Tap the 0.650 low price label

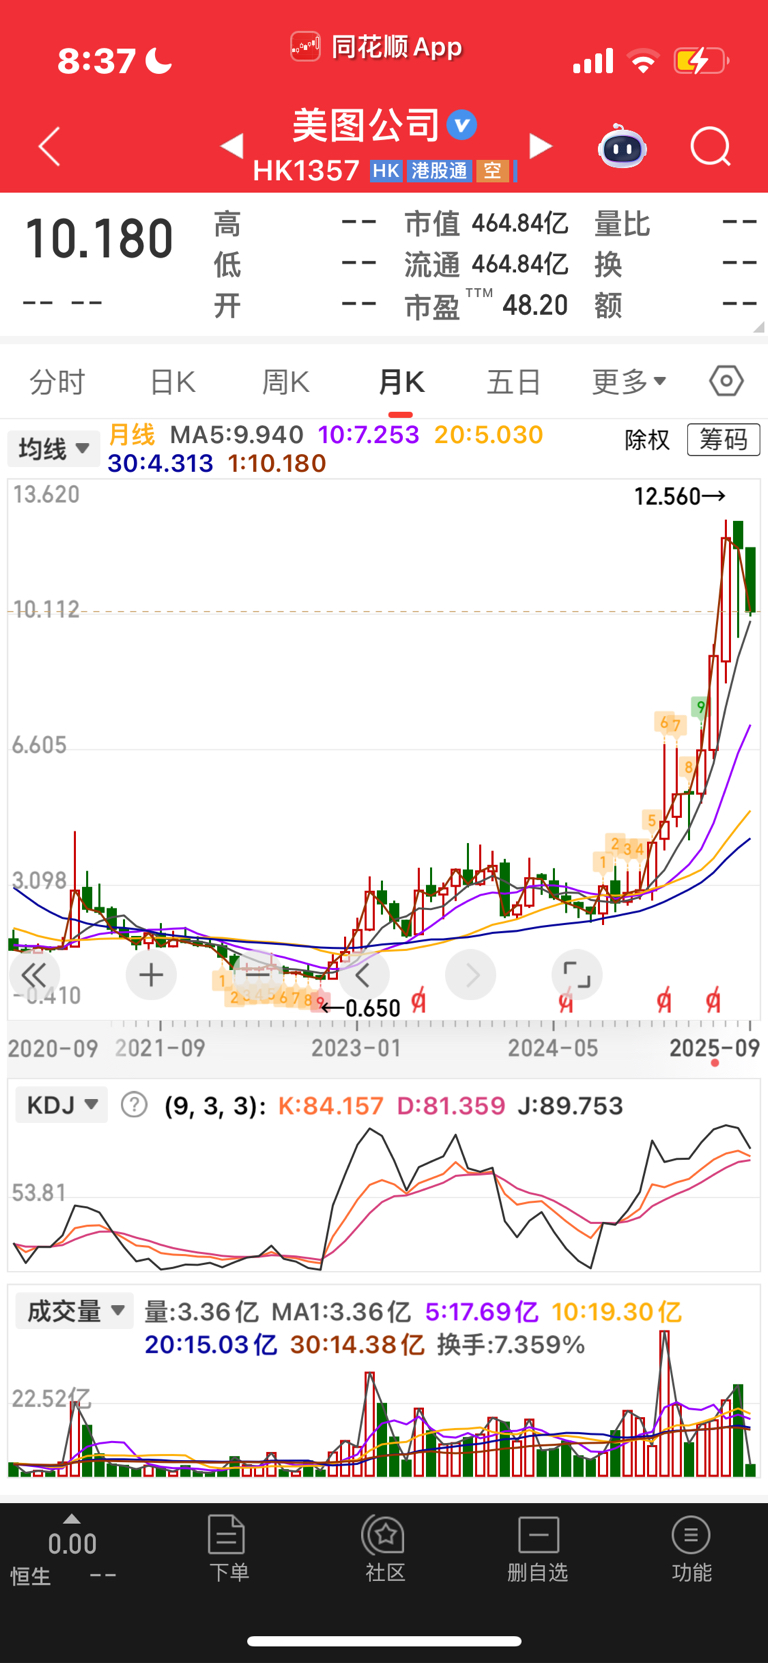(x=361, y=1008)
